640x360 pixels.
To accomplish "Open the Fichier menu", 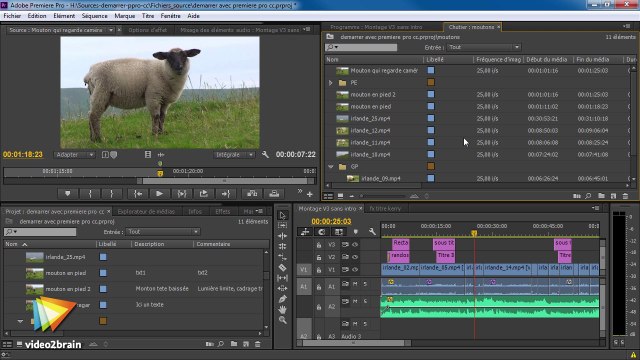I will 12,16.
